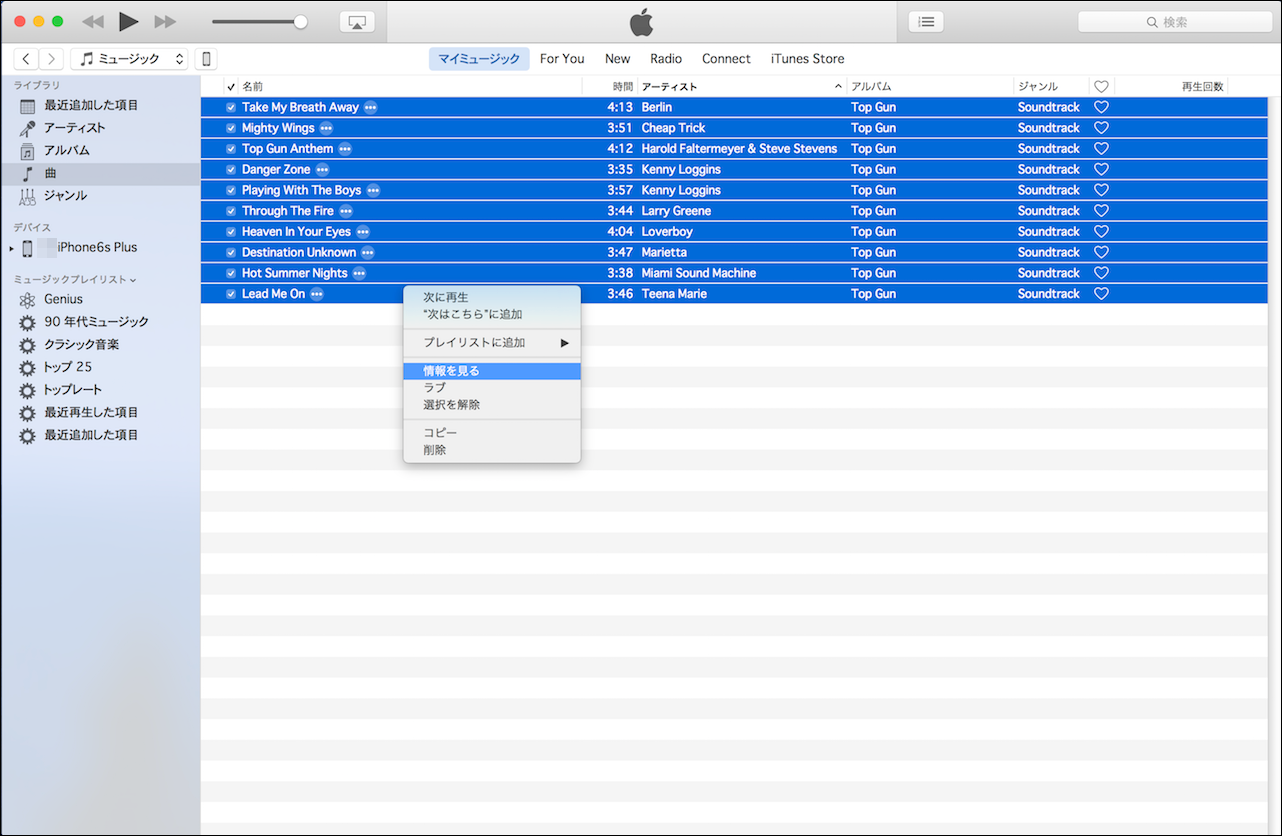Uncheck the Playing With The Boys checkbox
The height and width of the screenshot is (836, 1282).
point(231,190)
